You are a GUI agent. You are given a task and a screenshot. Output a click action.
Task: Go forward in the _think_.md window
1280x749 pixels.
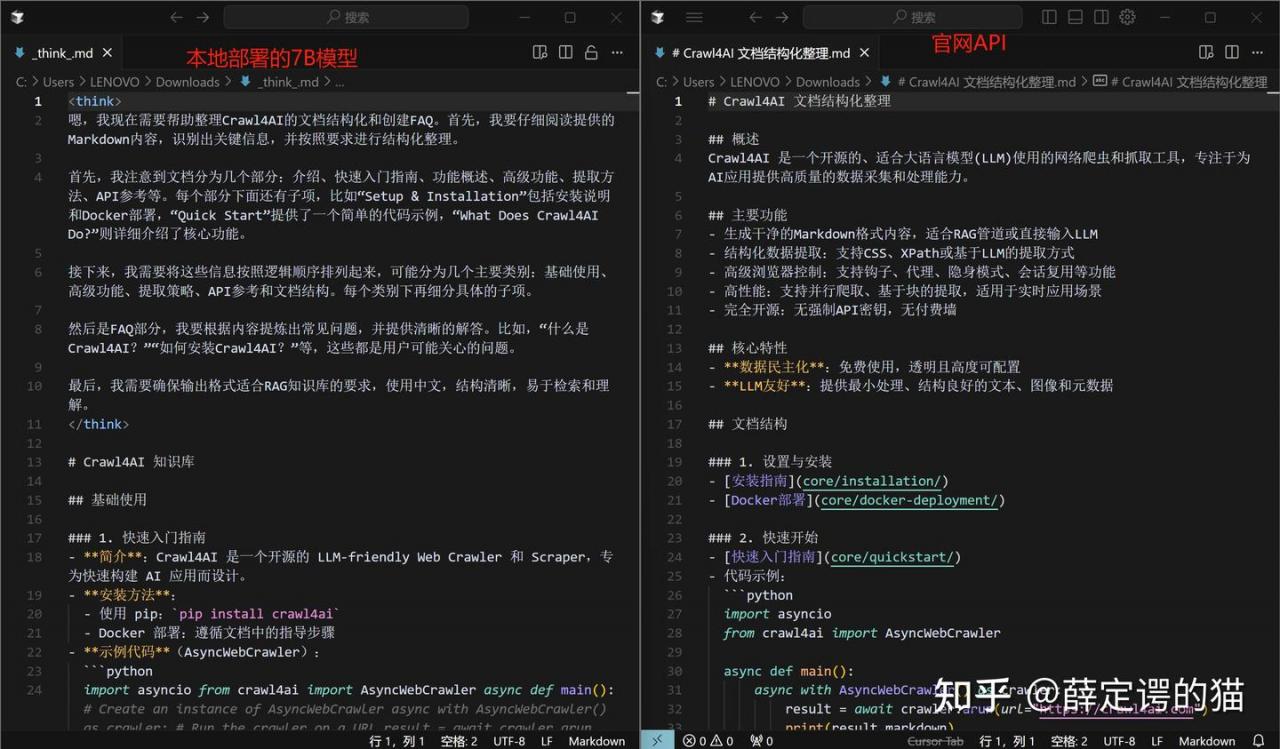[203, 17]
